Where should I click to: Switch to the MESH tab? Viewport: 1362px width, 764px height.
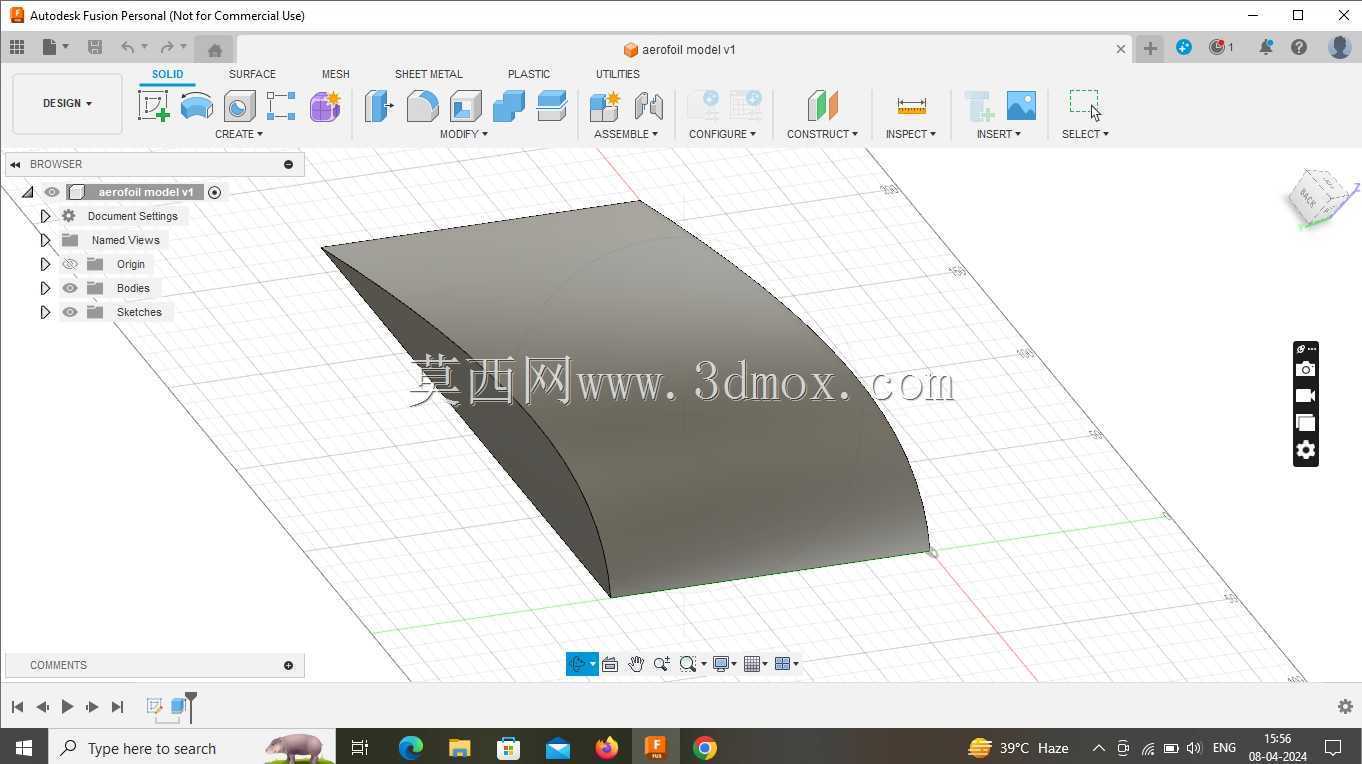336,74
